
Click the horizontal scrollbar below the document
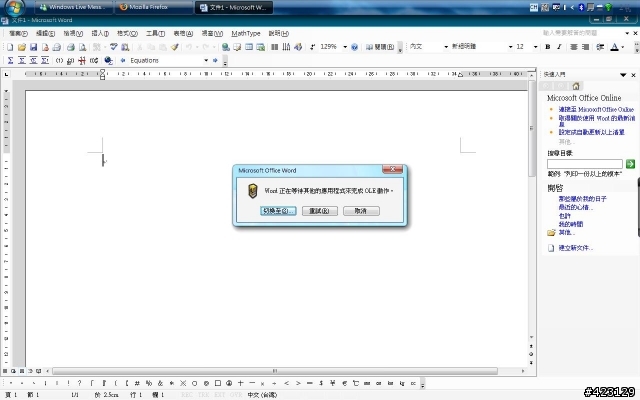click(275, 371)
